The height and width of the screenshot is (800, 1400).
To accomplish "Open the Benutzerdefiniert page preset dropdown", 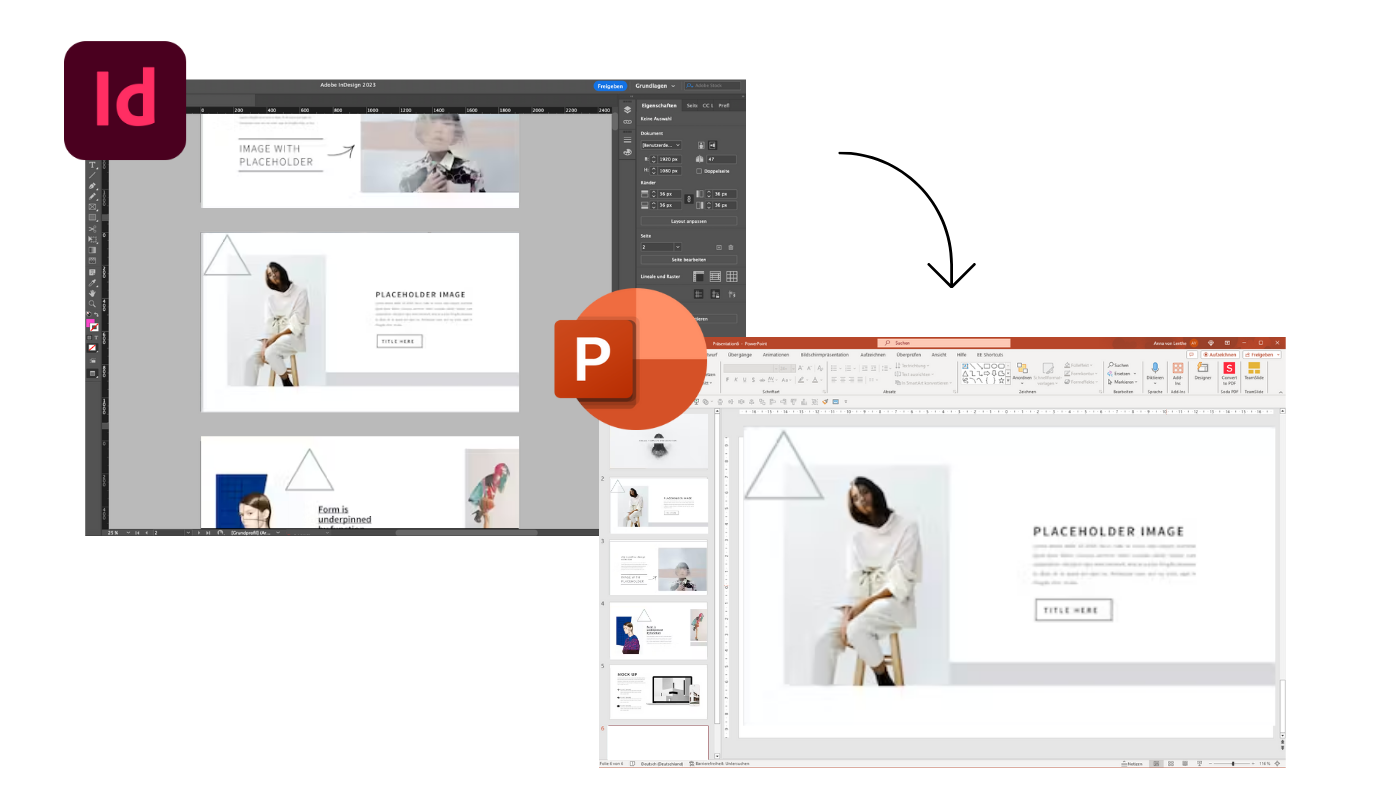I will point(661,145).
